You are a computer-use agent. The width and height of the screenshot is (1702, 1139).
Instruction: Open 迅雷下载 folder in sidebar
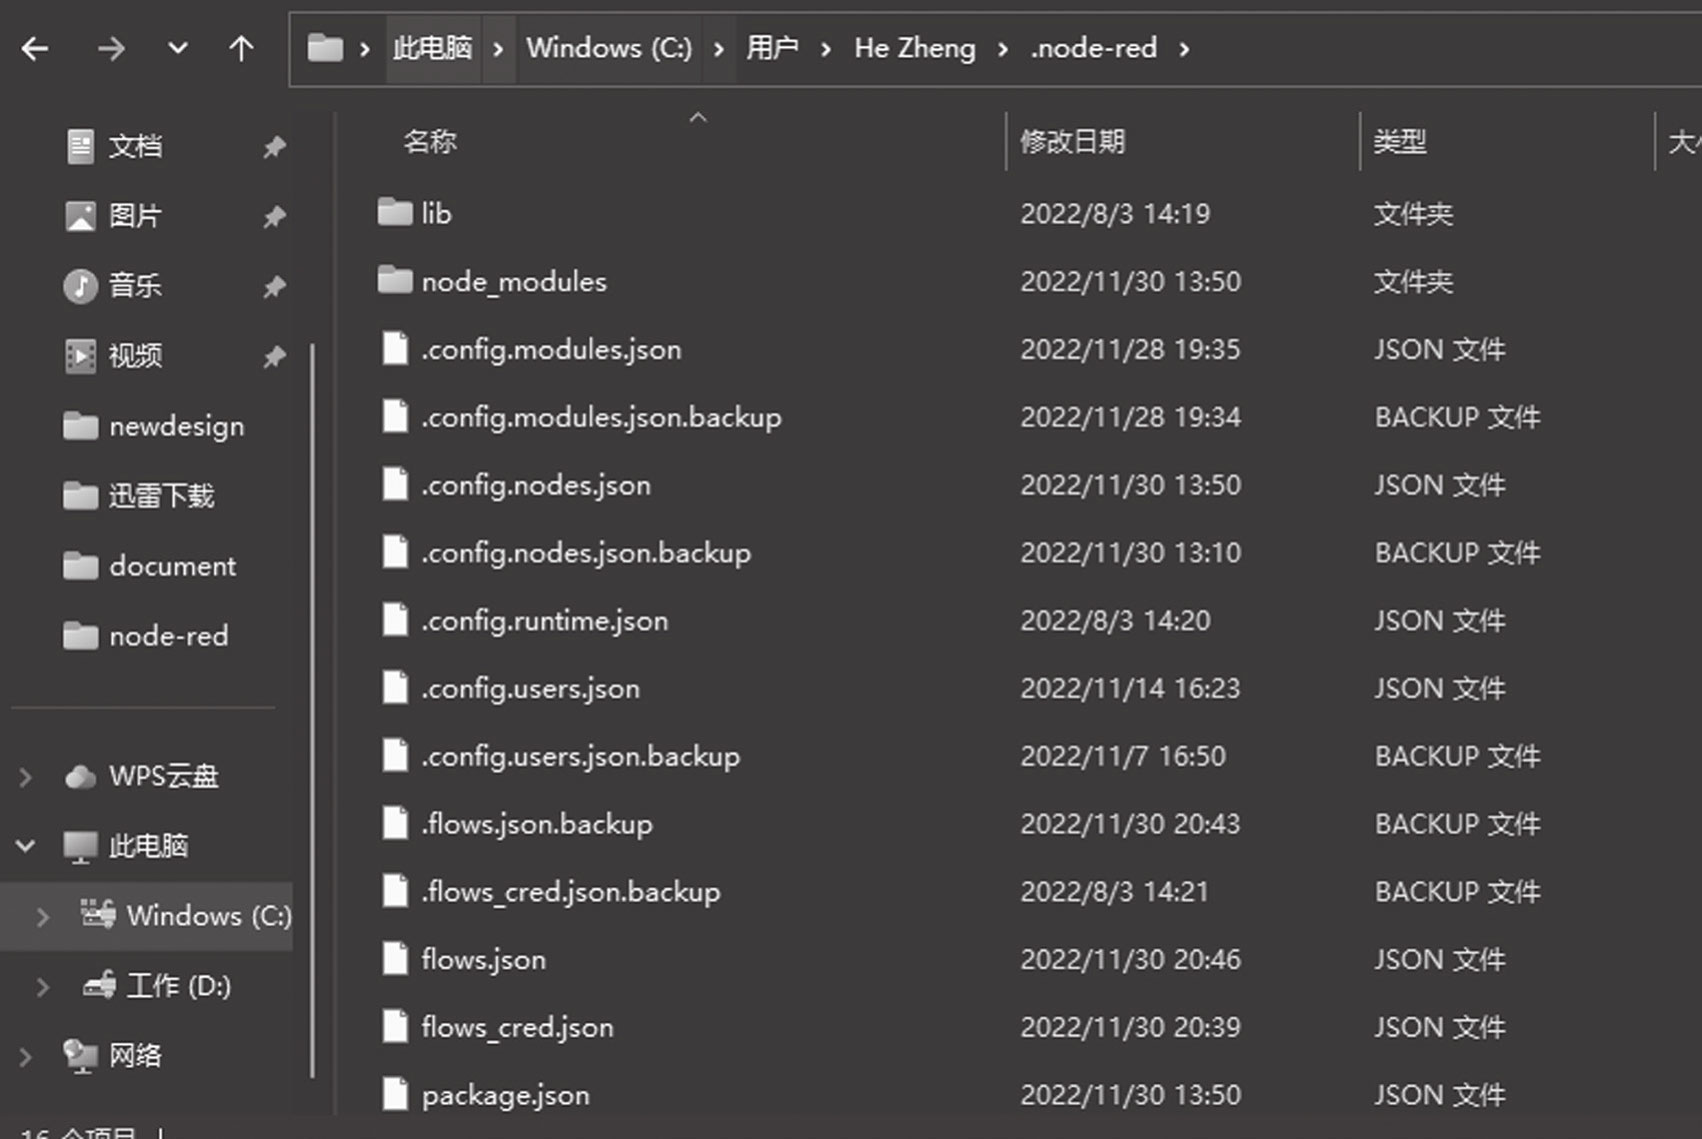[162, 496]
